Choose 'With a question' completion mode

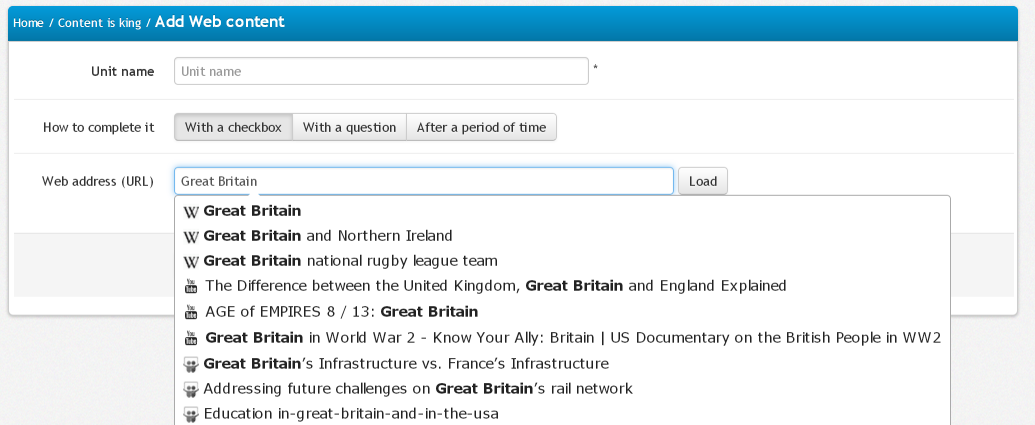coord(350,127)
